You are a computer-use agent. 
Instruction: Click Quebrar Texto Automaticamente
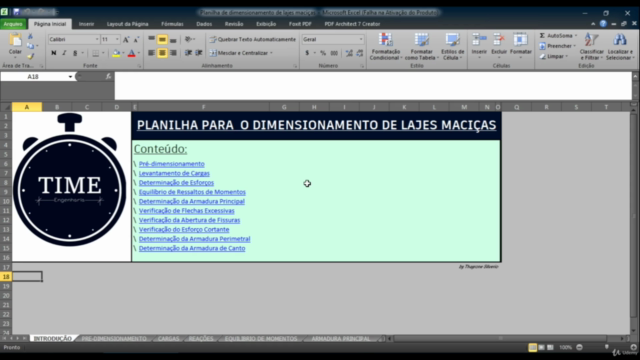[x=253, y=39]
